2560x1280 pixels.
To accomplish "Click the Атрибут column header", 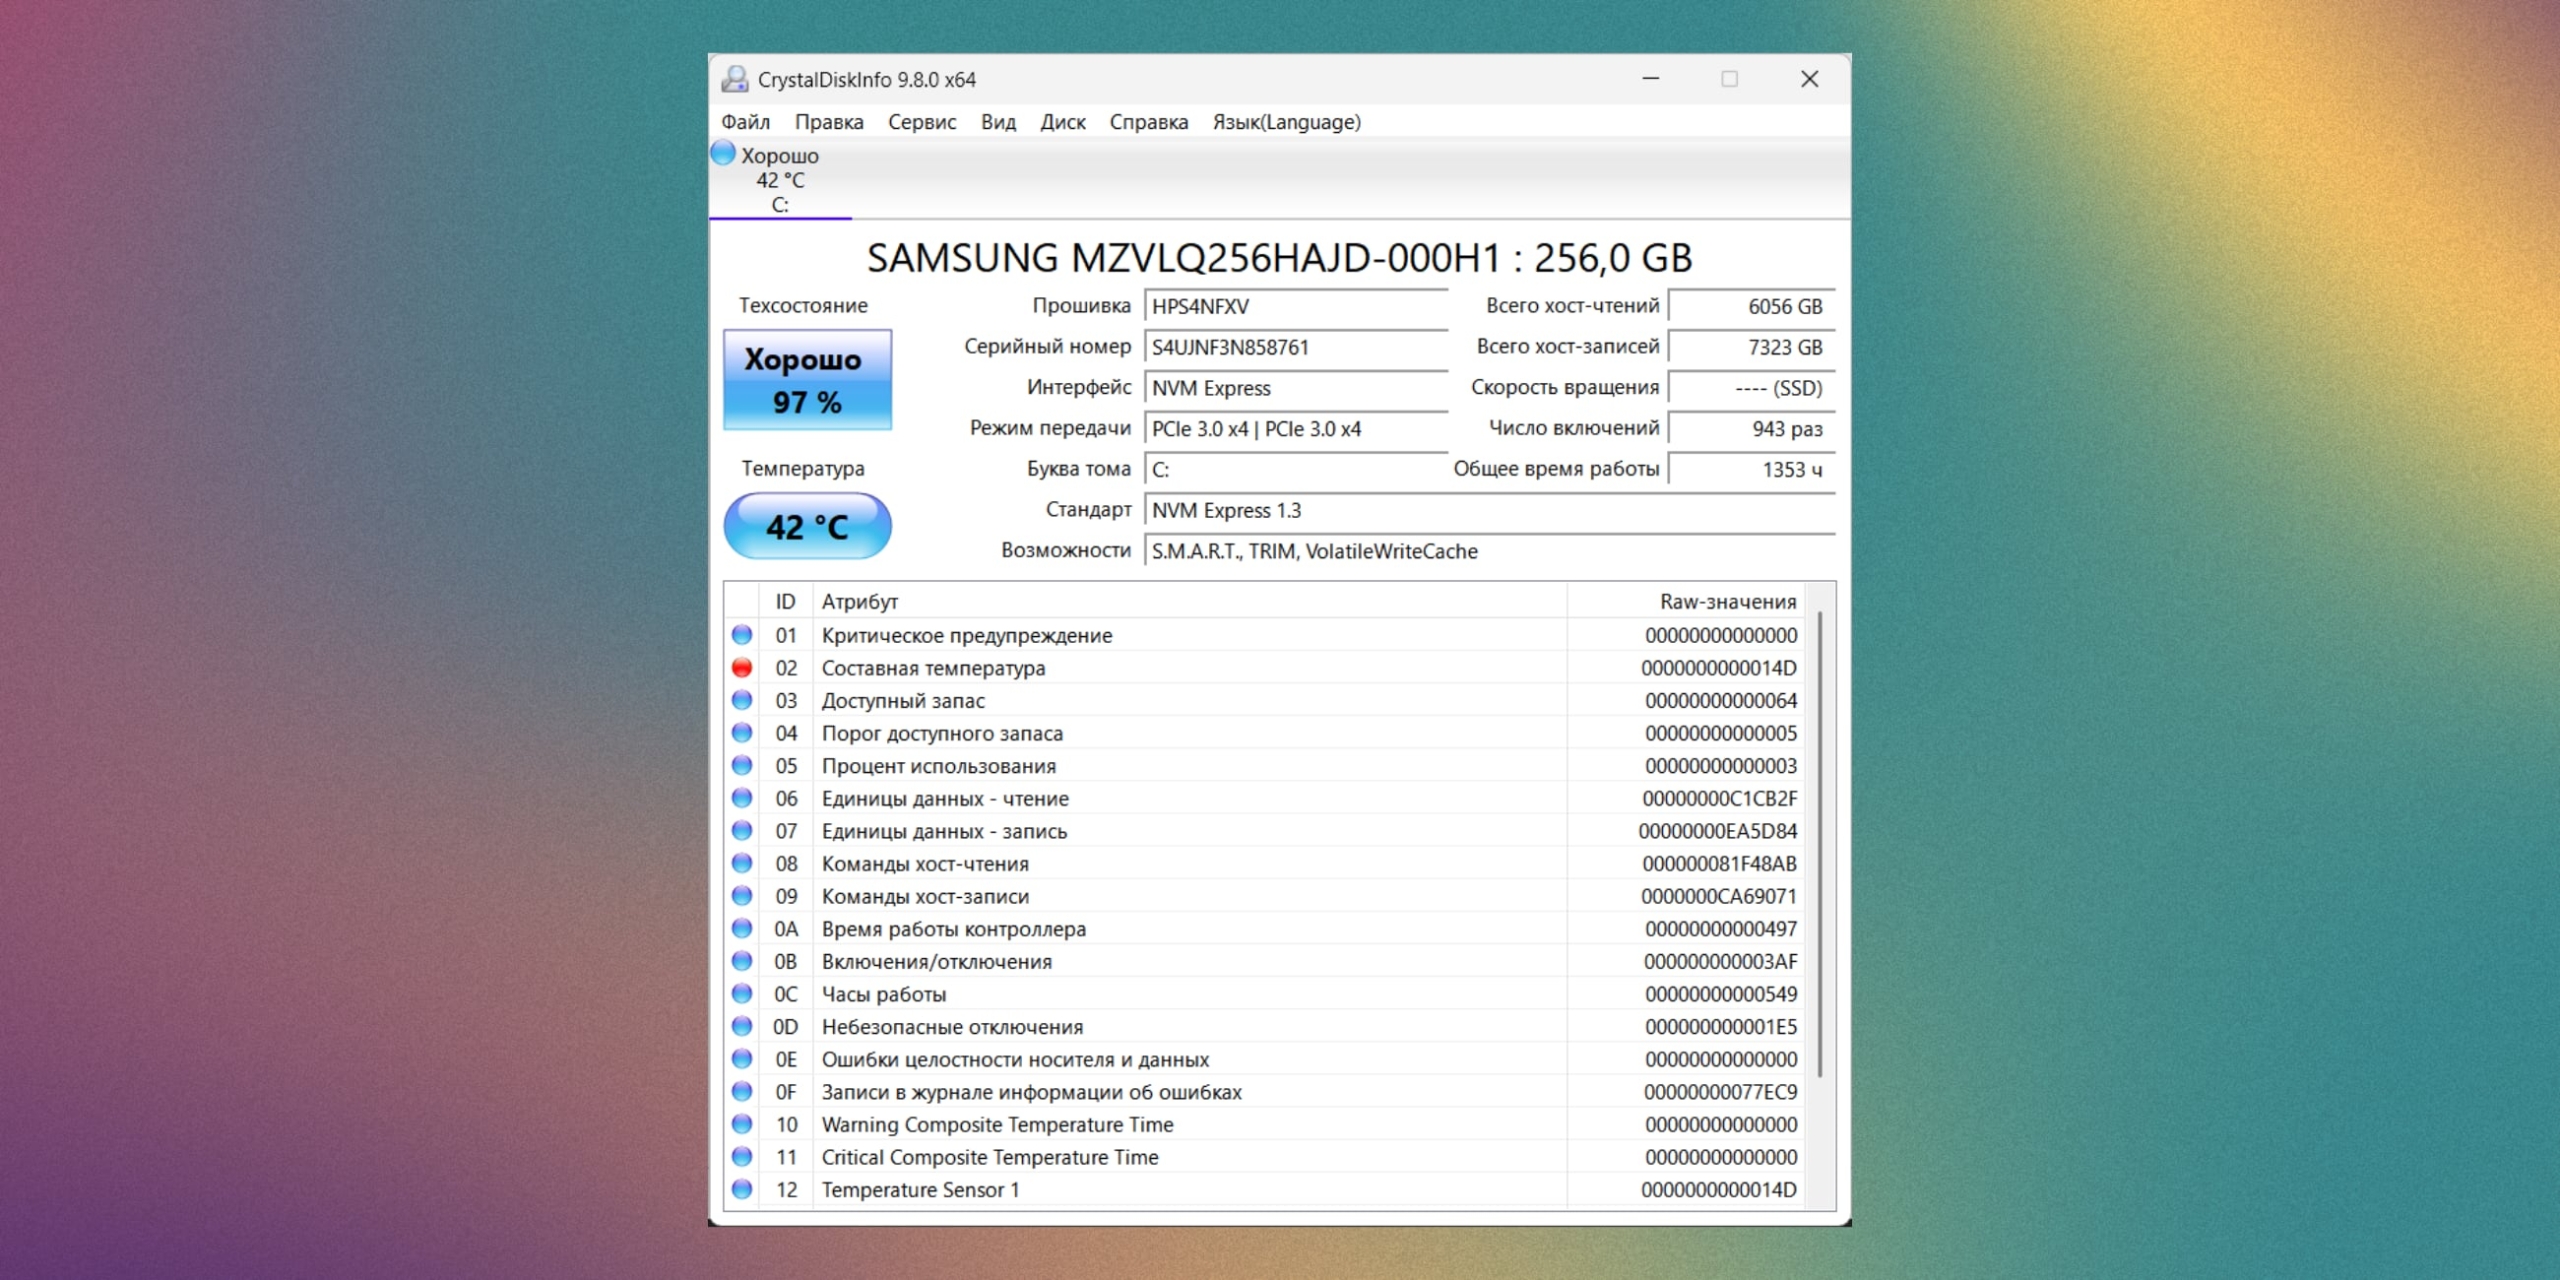I will click(860, 602).
